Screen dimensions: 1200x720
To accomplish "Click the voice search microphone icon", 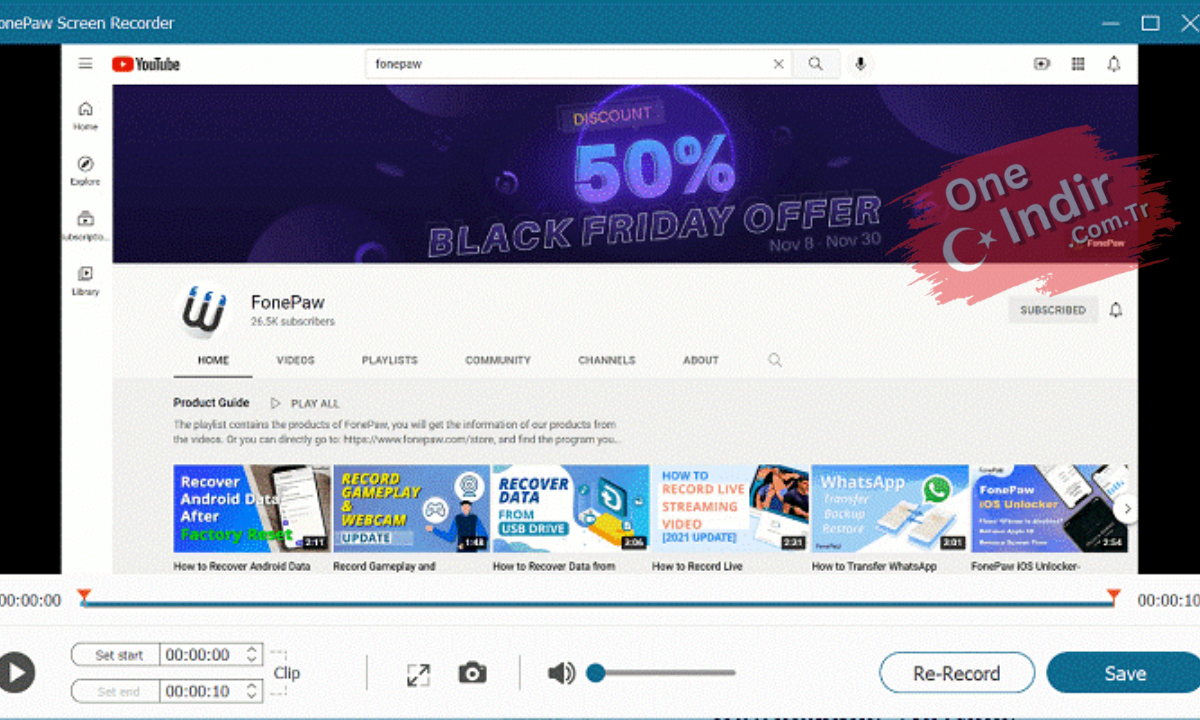I will (859, 64).
